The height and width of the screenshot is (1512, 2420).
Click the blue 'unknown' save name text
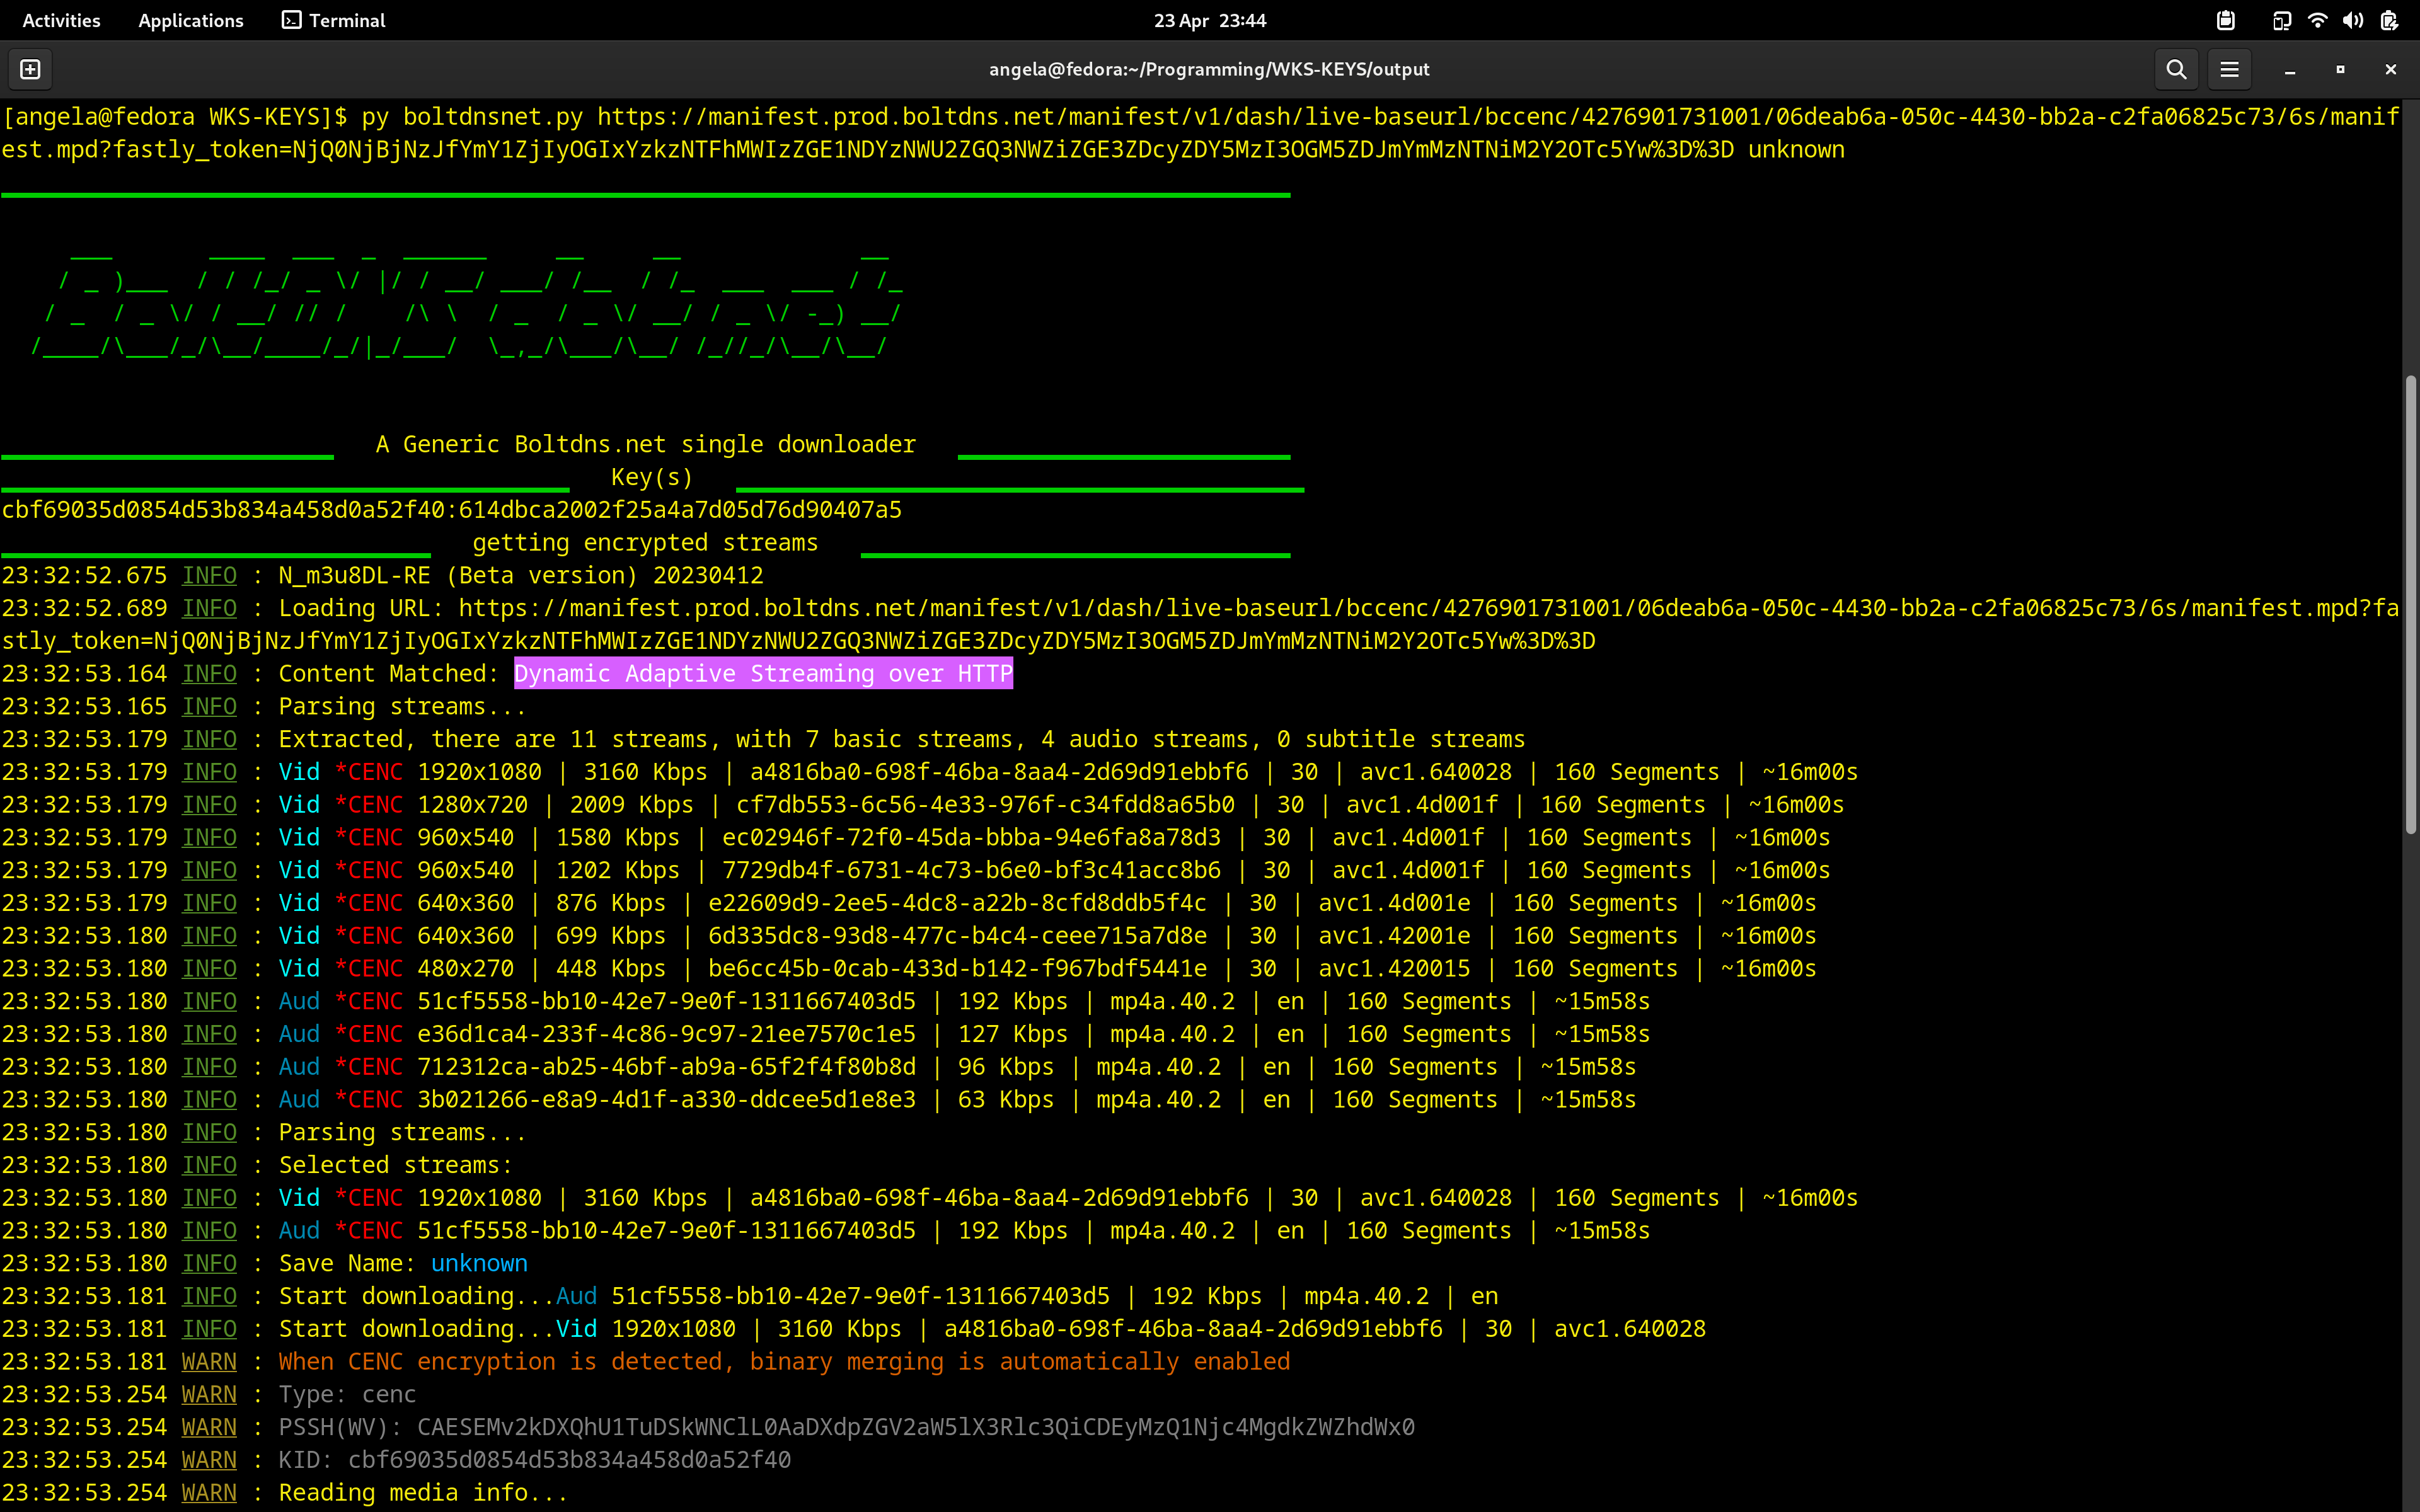point(479,1263)
